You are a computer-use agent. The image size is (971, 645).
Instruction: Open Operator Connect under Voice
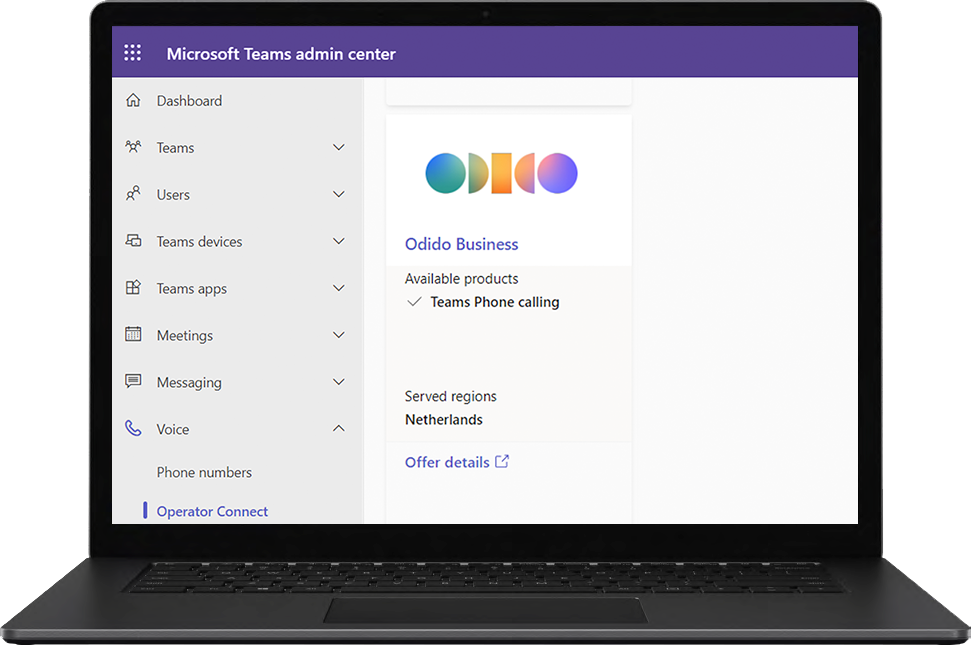pos(212,511)
